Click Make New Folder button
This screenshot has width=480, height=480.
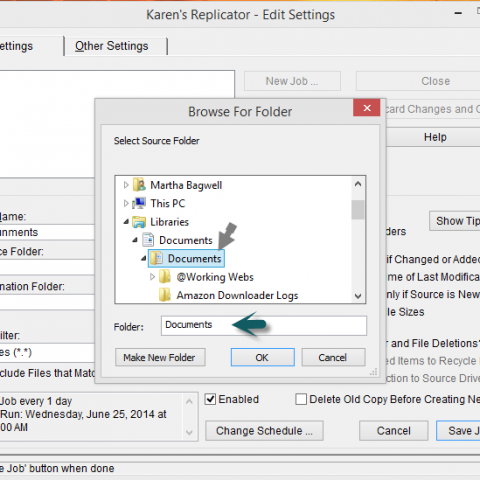click(160, 357)
